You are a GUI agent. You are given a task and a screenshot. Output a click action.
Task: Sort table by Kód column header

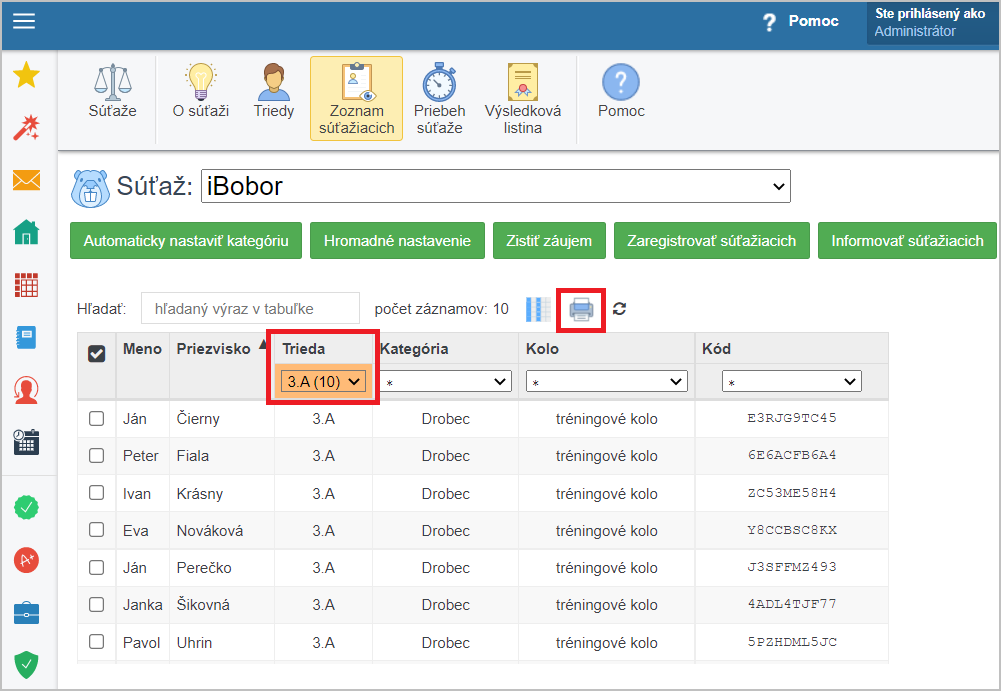[716, 349]
